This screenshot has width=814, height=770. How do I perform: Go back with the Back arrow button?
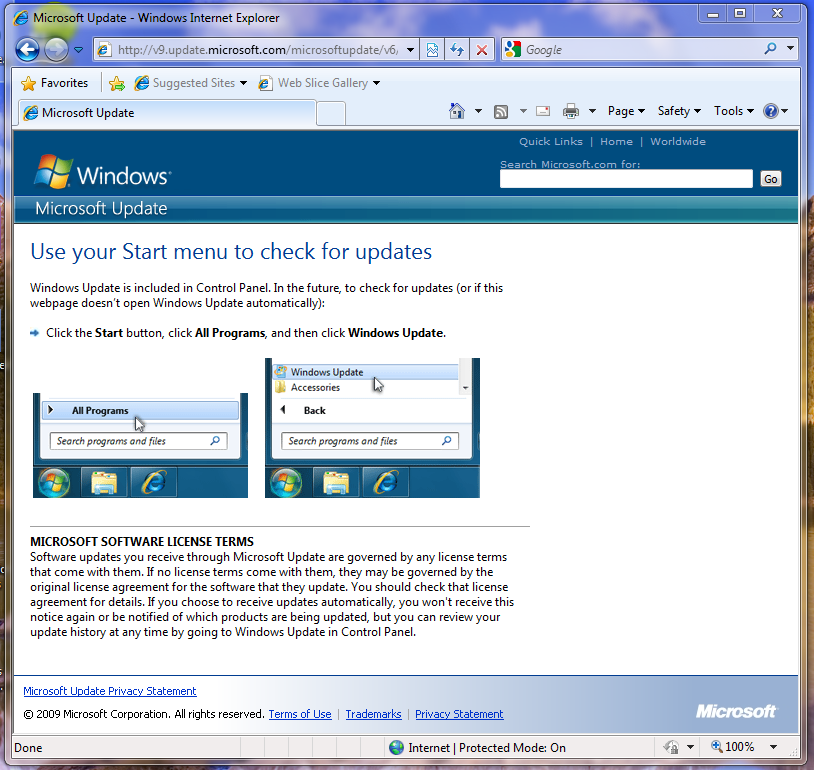pyautogui.click(x=27, y=50)
